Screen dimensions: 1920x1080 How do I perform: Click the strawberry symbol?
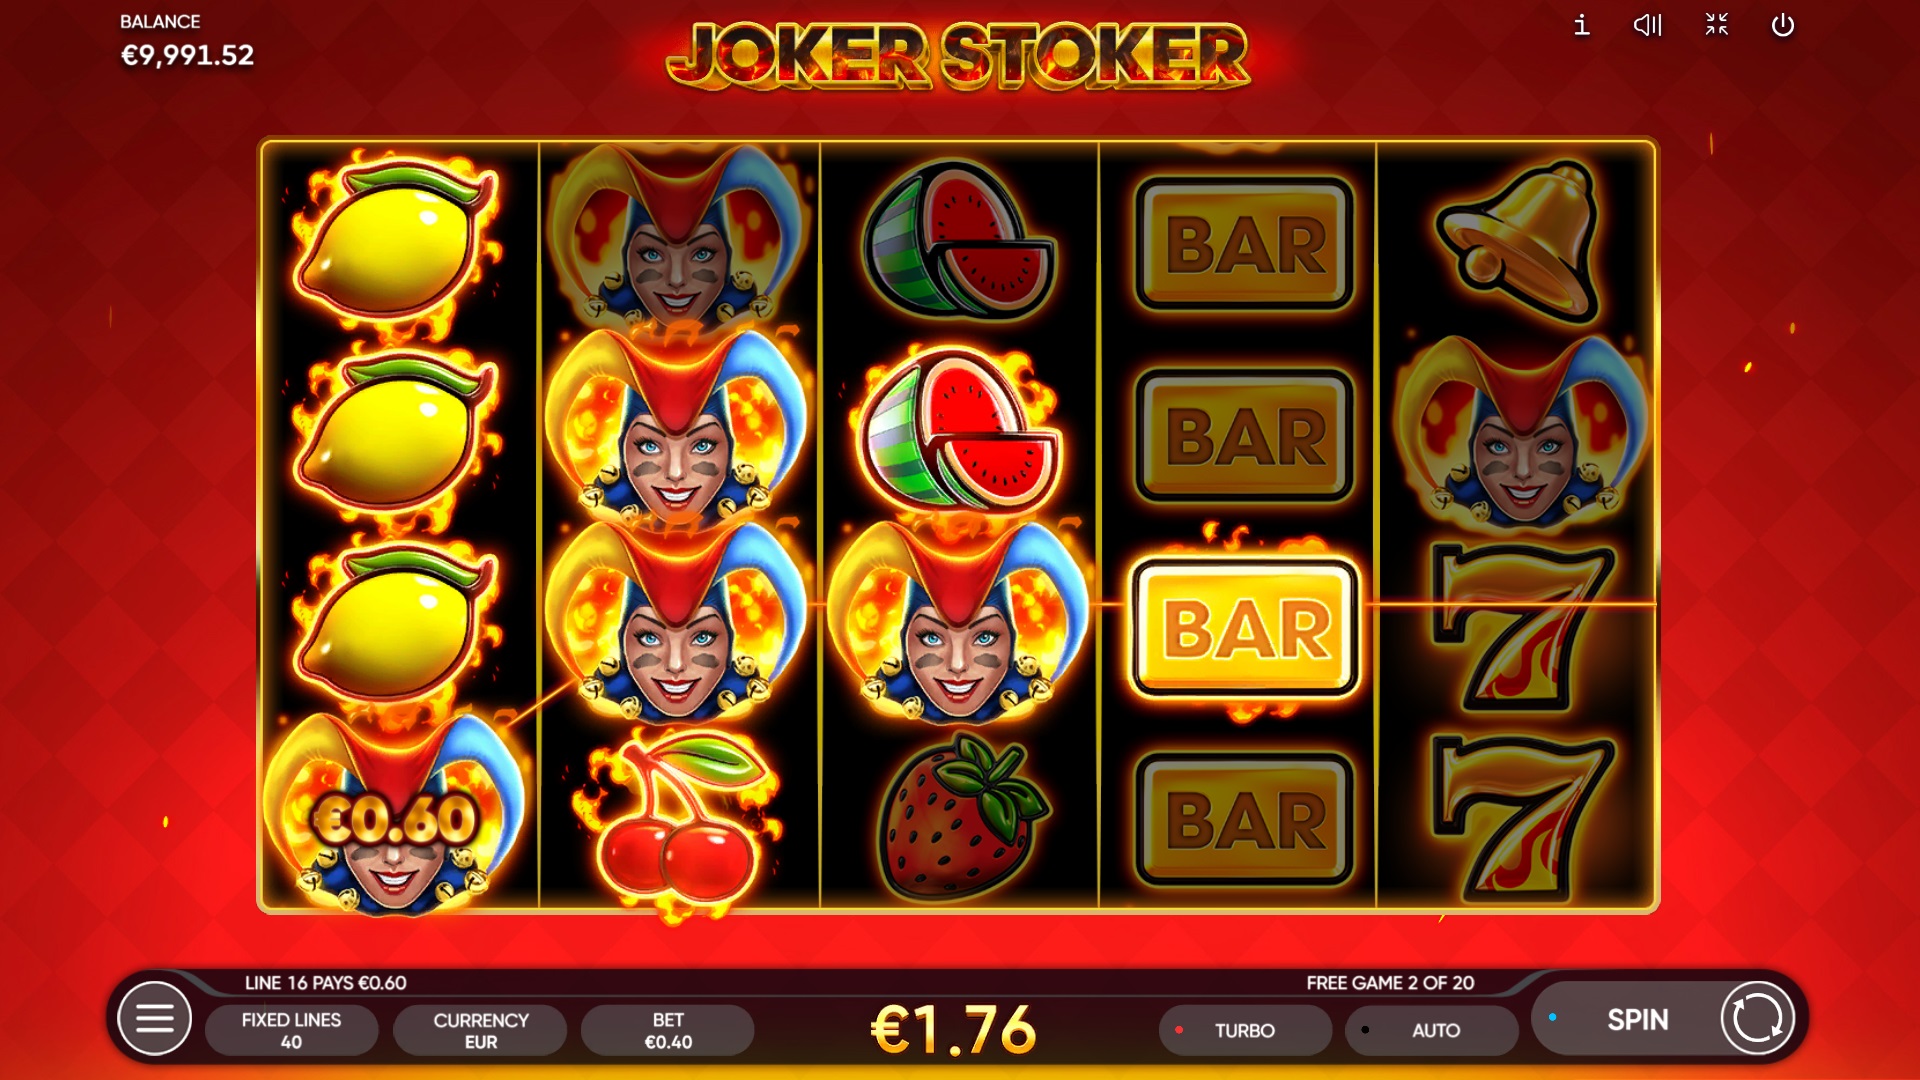coord(962,815)
